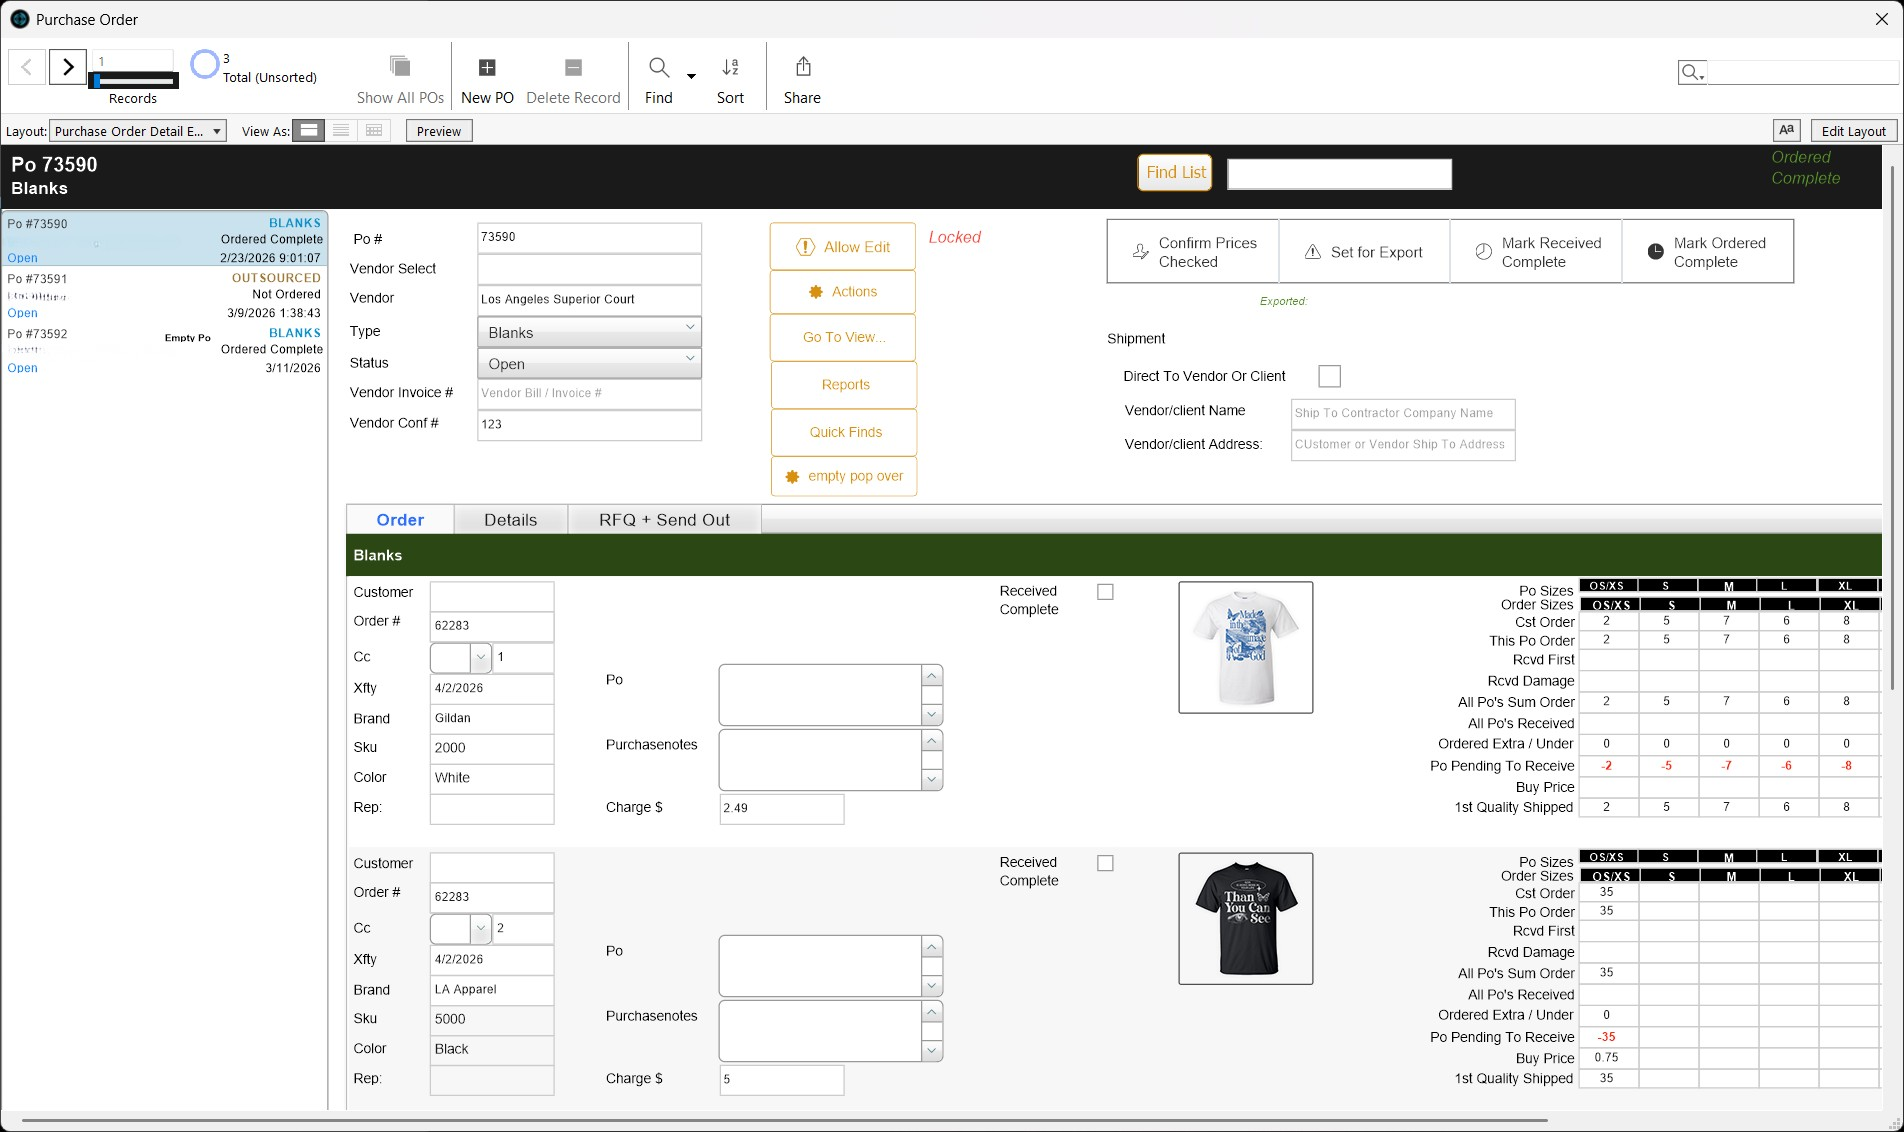Image resolution: width=1904 pixels, height=1132 pixels.
Task: Check Received Complete for white shirt item
Action: coord(1105,592)
